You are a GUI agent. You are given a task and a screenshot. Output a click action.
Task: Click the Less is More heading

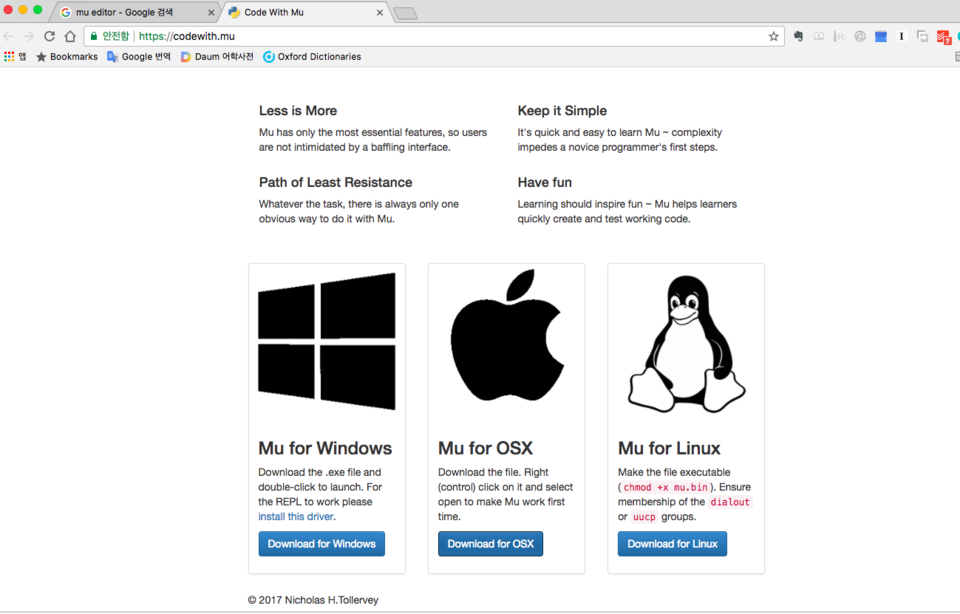(x=298, y=111)
